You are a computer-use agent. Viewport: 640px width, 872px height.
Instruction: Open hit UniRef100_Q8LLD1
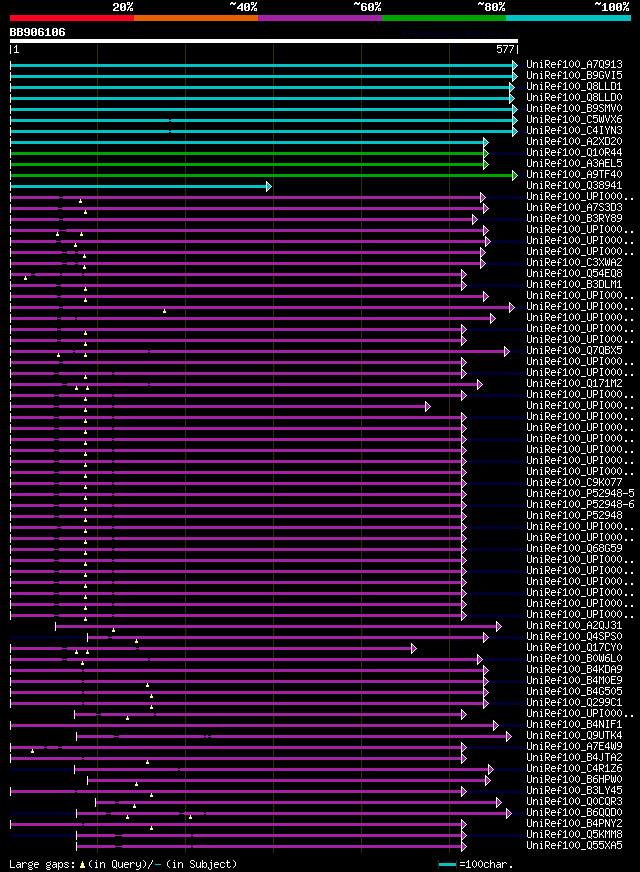[x=574, y=86]
